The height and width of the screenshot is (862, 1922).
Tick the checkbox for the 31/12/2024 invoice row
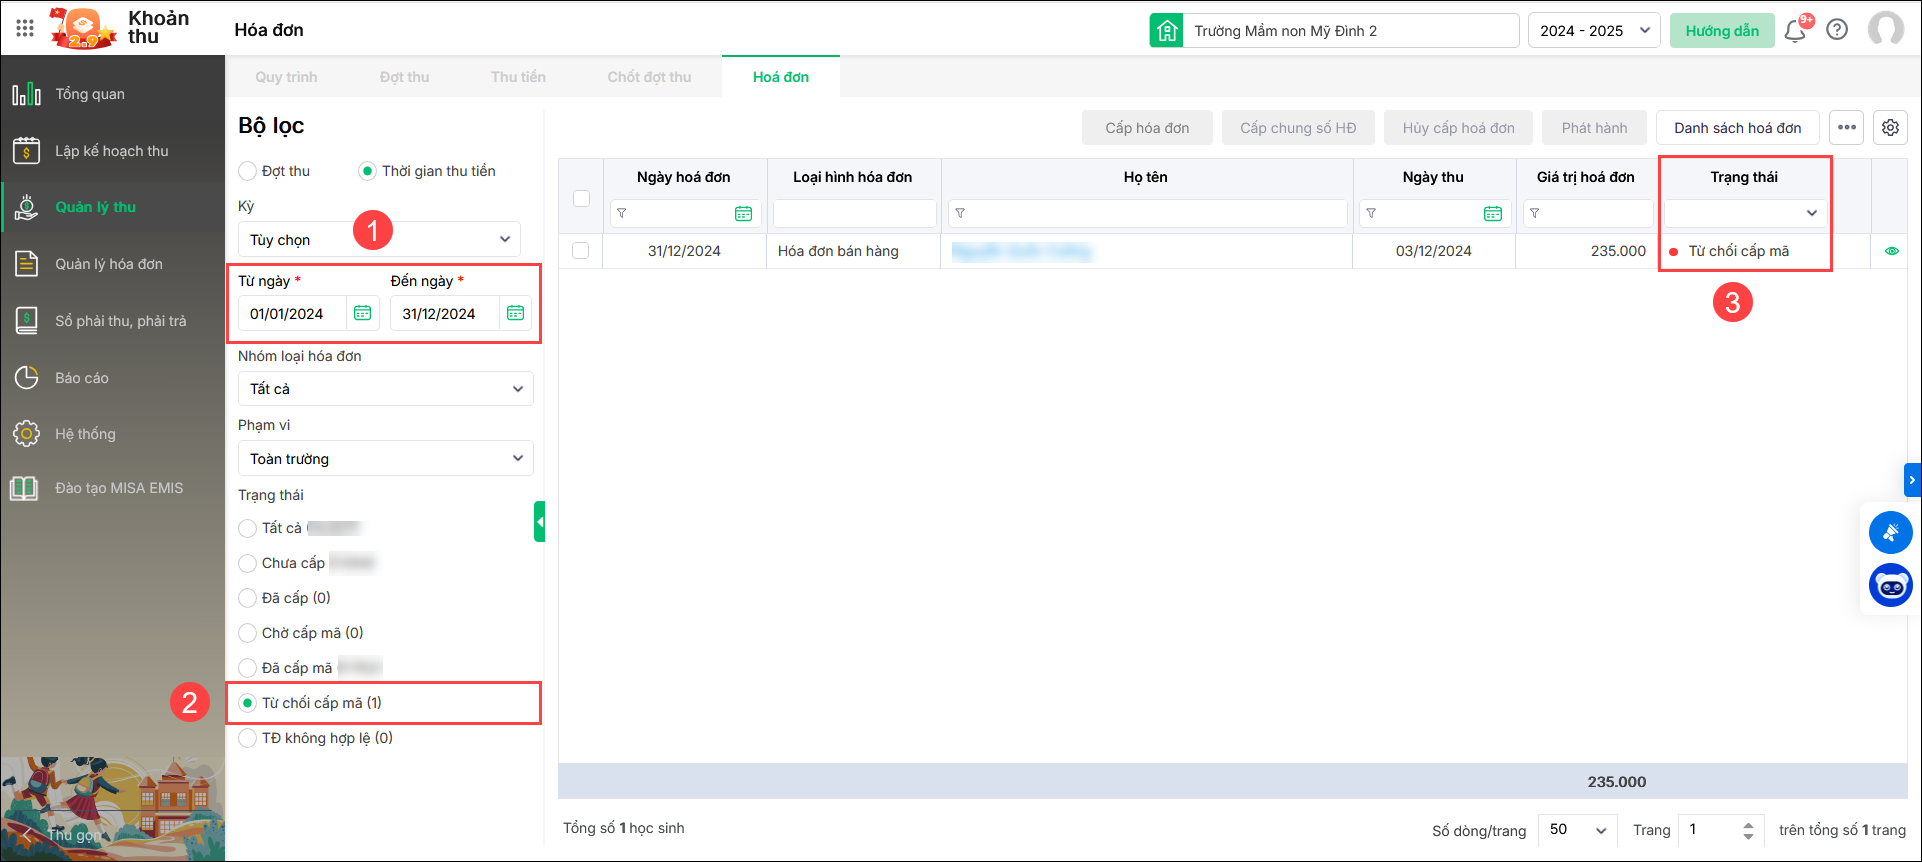[581, 251]
